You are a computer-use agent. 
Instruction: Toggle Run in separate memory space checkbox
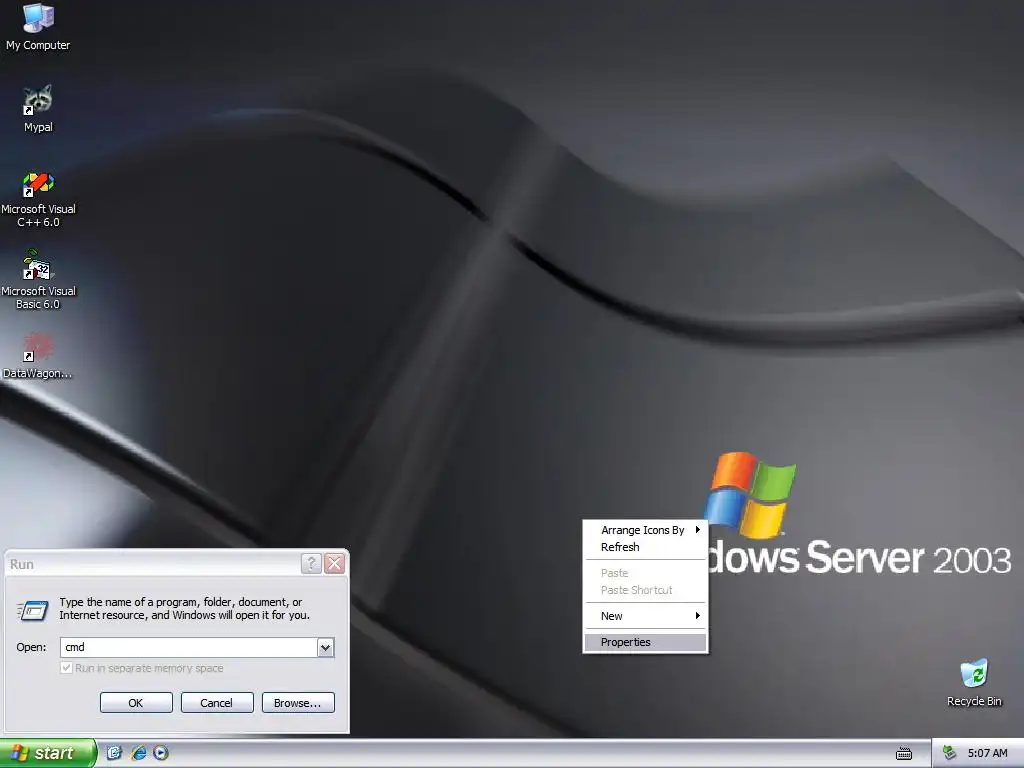pos(66,668)
